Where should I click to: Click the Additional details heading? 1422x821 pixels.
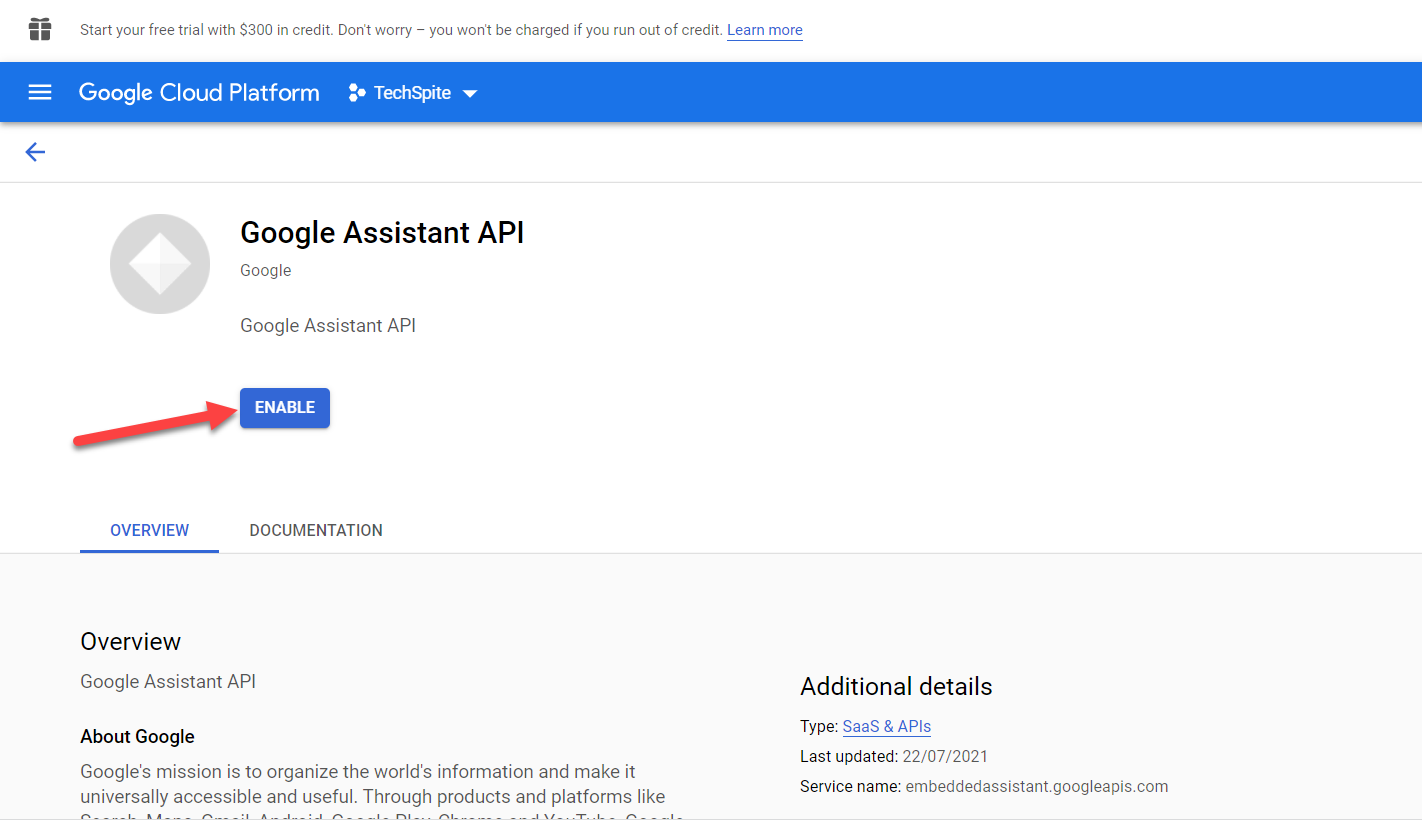[896, 686]
